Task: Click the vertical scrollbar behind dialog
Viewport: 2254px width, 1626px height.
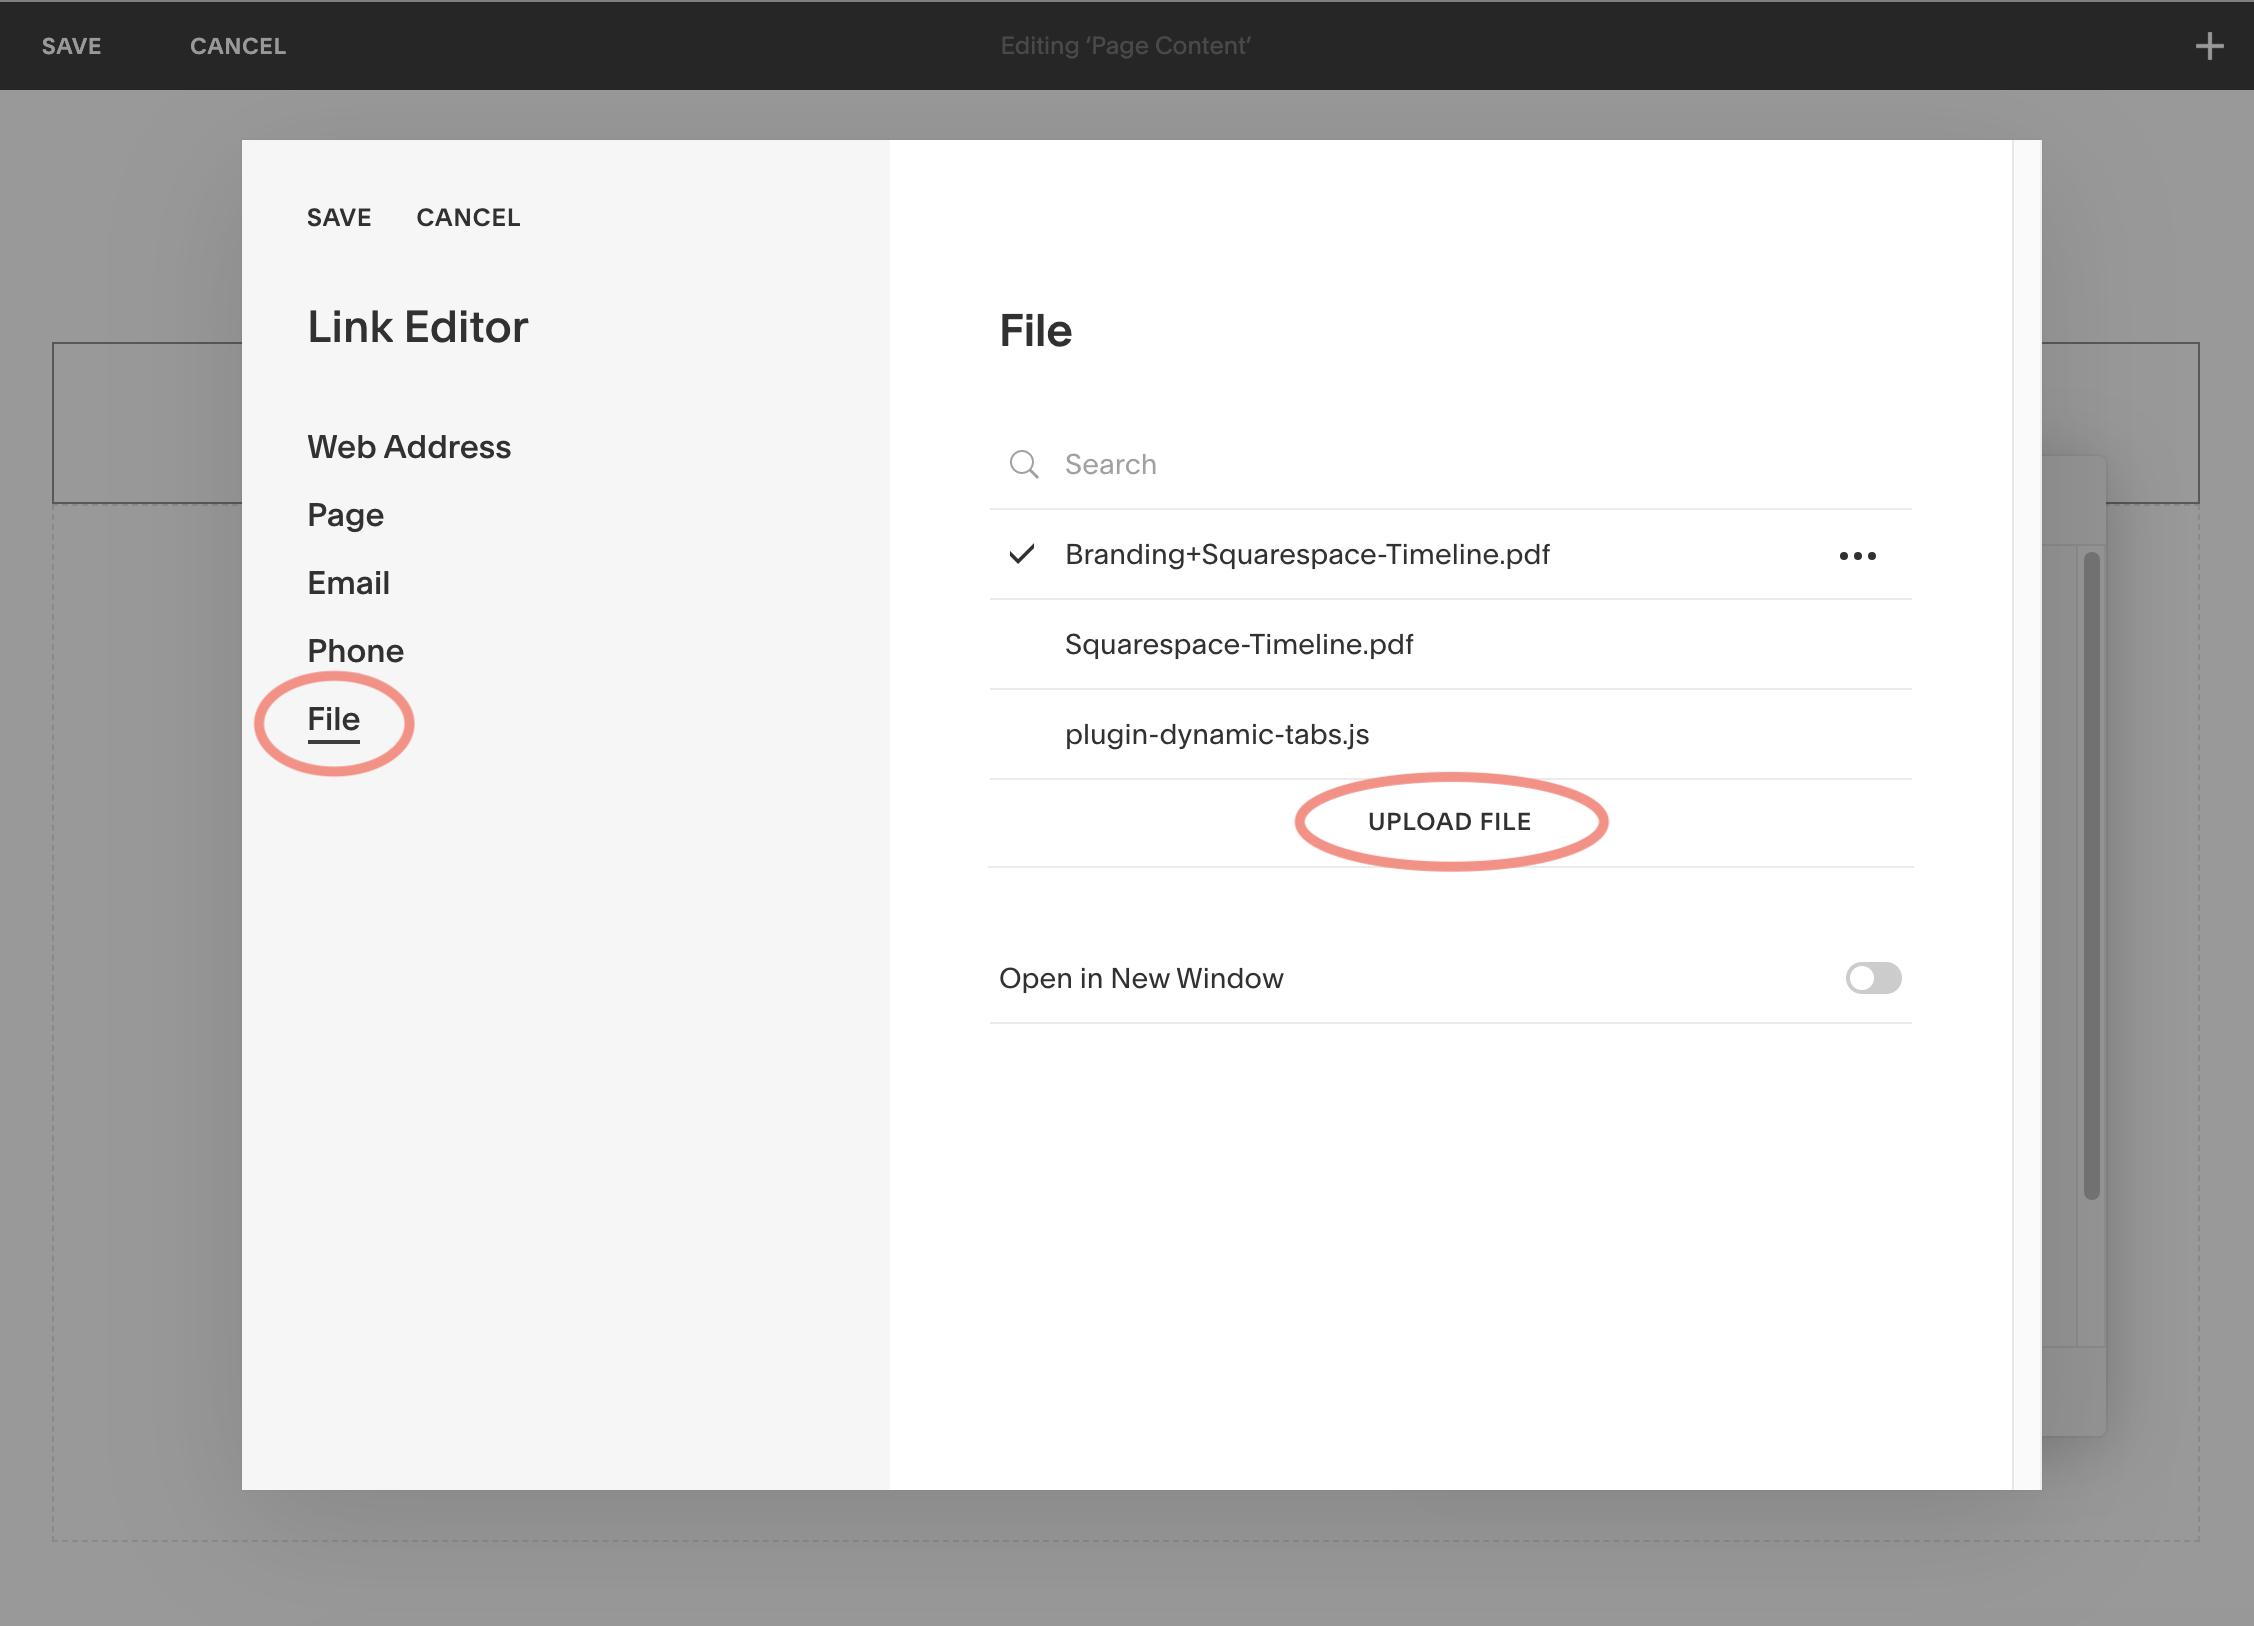Action: pos(2091,875)
